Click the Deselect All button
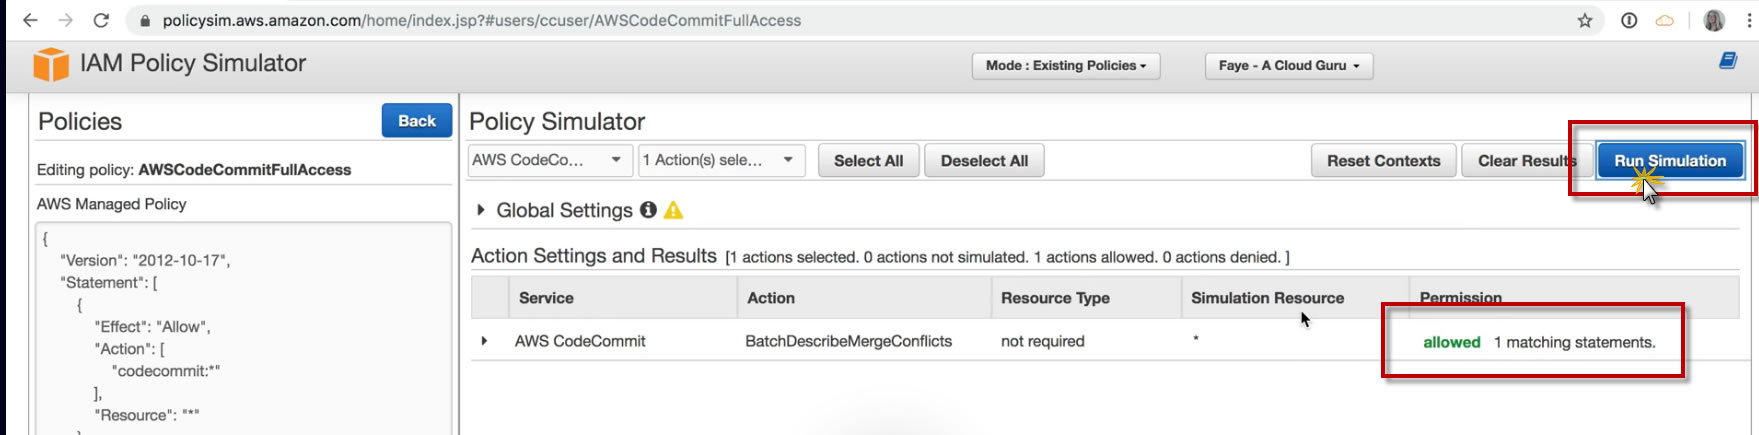This screenshot has height=435, width=1759. [984, 161]
